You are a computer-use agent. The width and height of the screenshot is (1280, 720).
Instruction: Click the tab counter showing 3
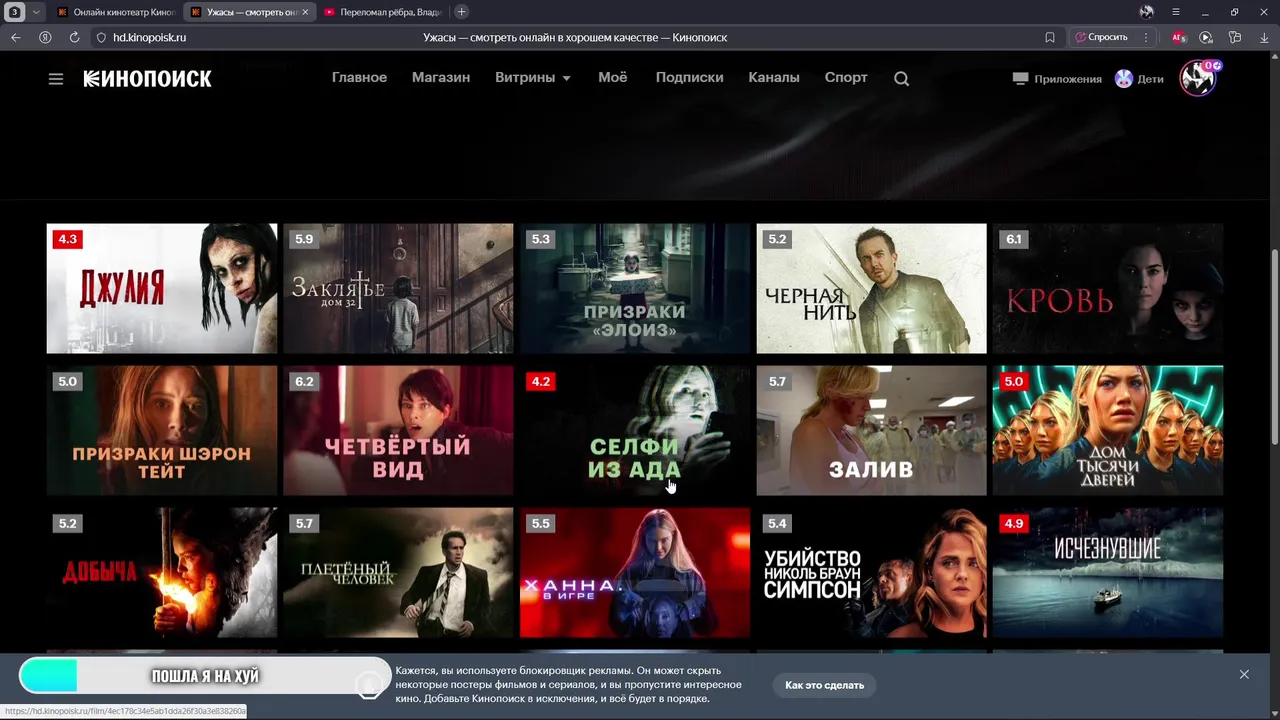tap(15, 12)
